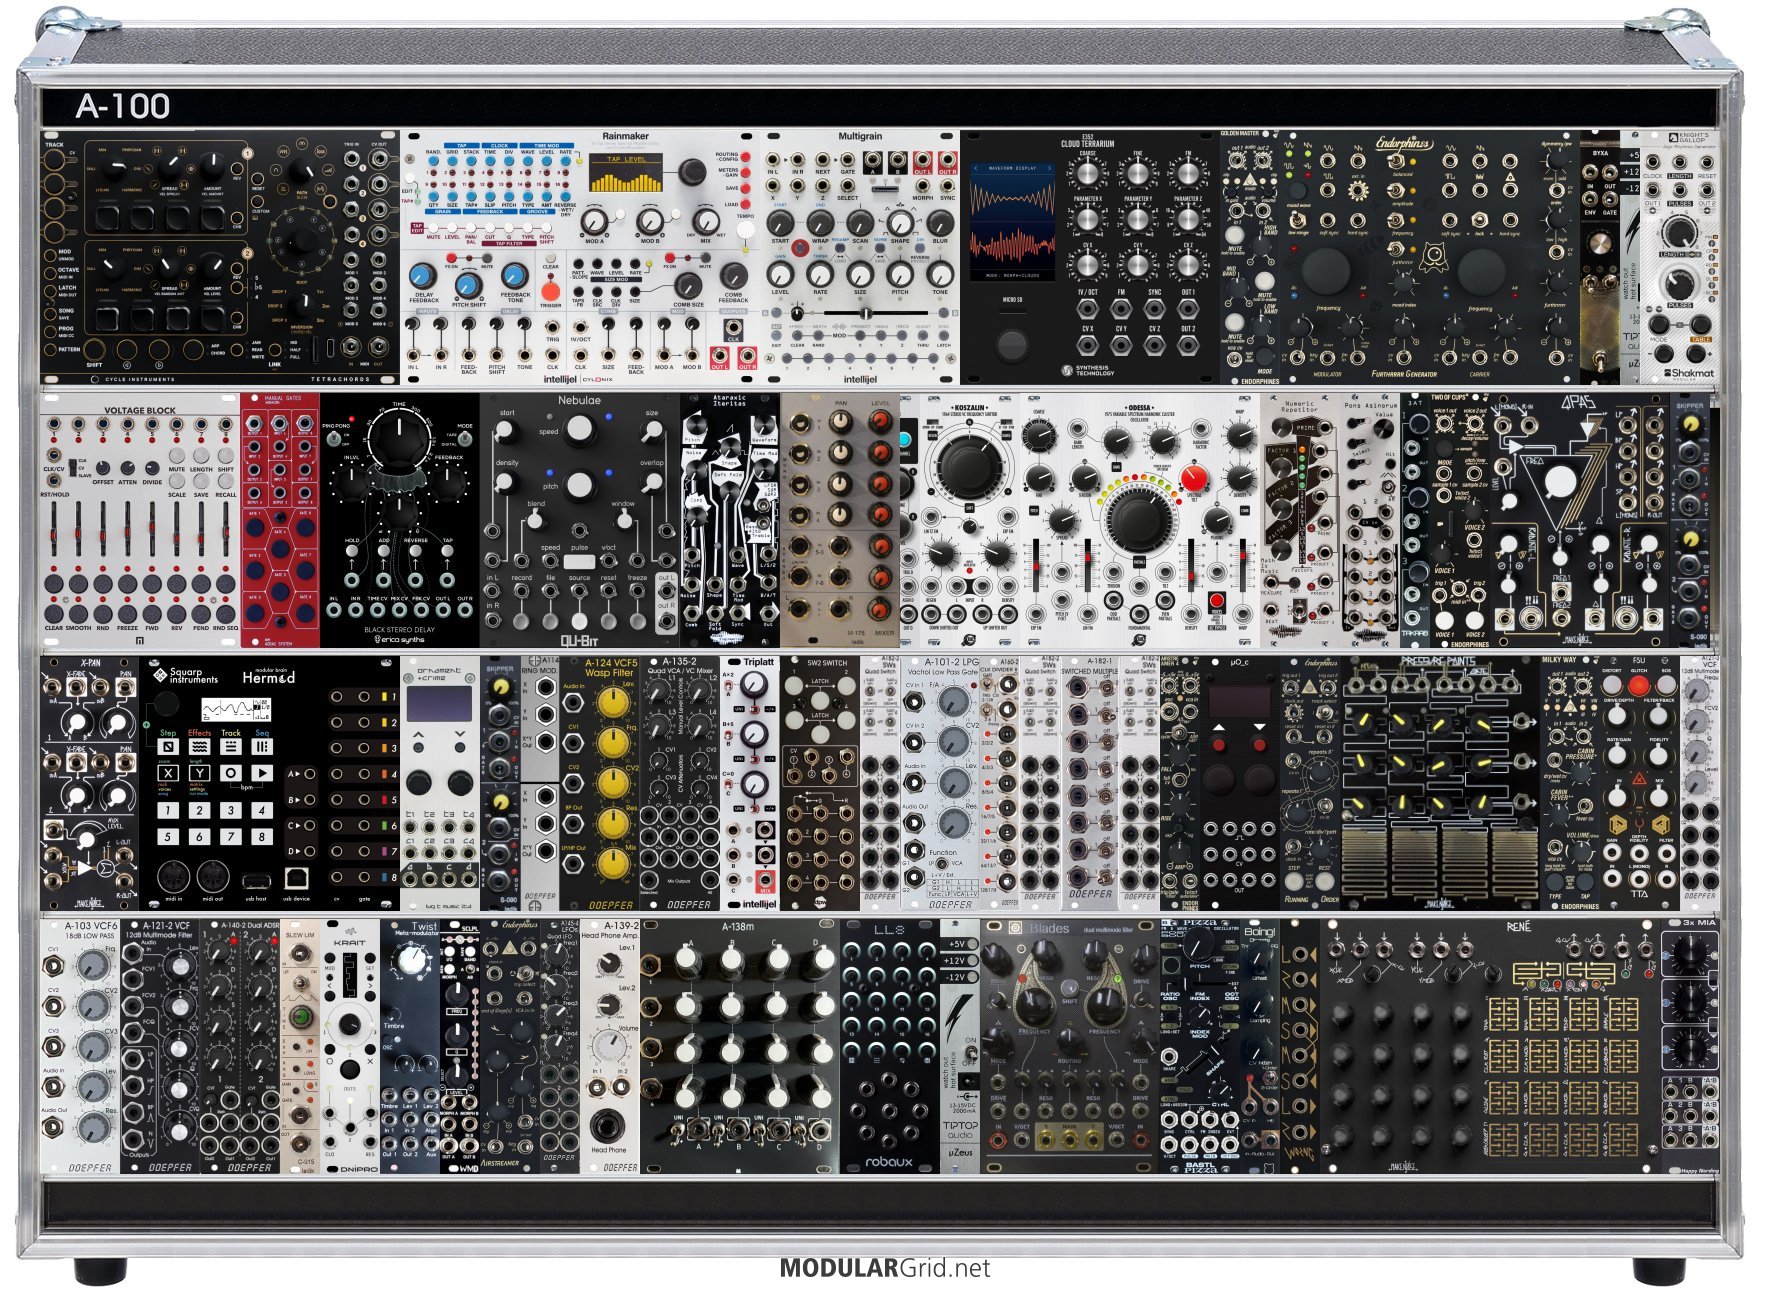Click the TONE knob on Multigrain
This screenshot has width=1771, height=1289.
tap(940, 273)
